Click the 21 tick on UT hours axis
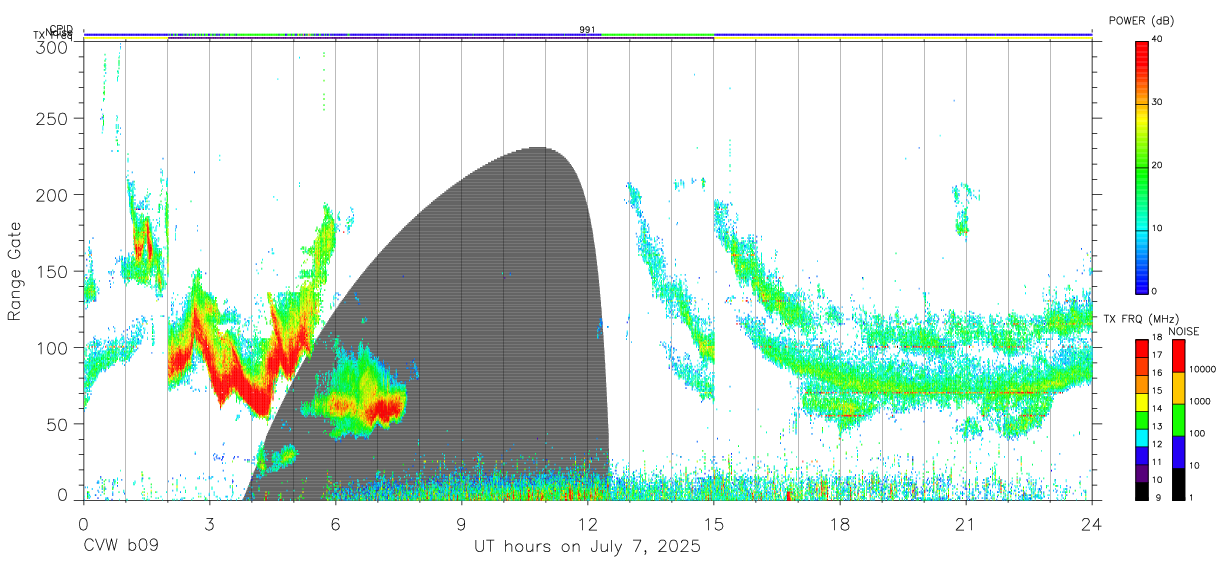 (x=965, y=523)
